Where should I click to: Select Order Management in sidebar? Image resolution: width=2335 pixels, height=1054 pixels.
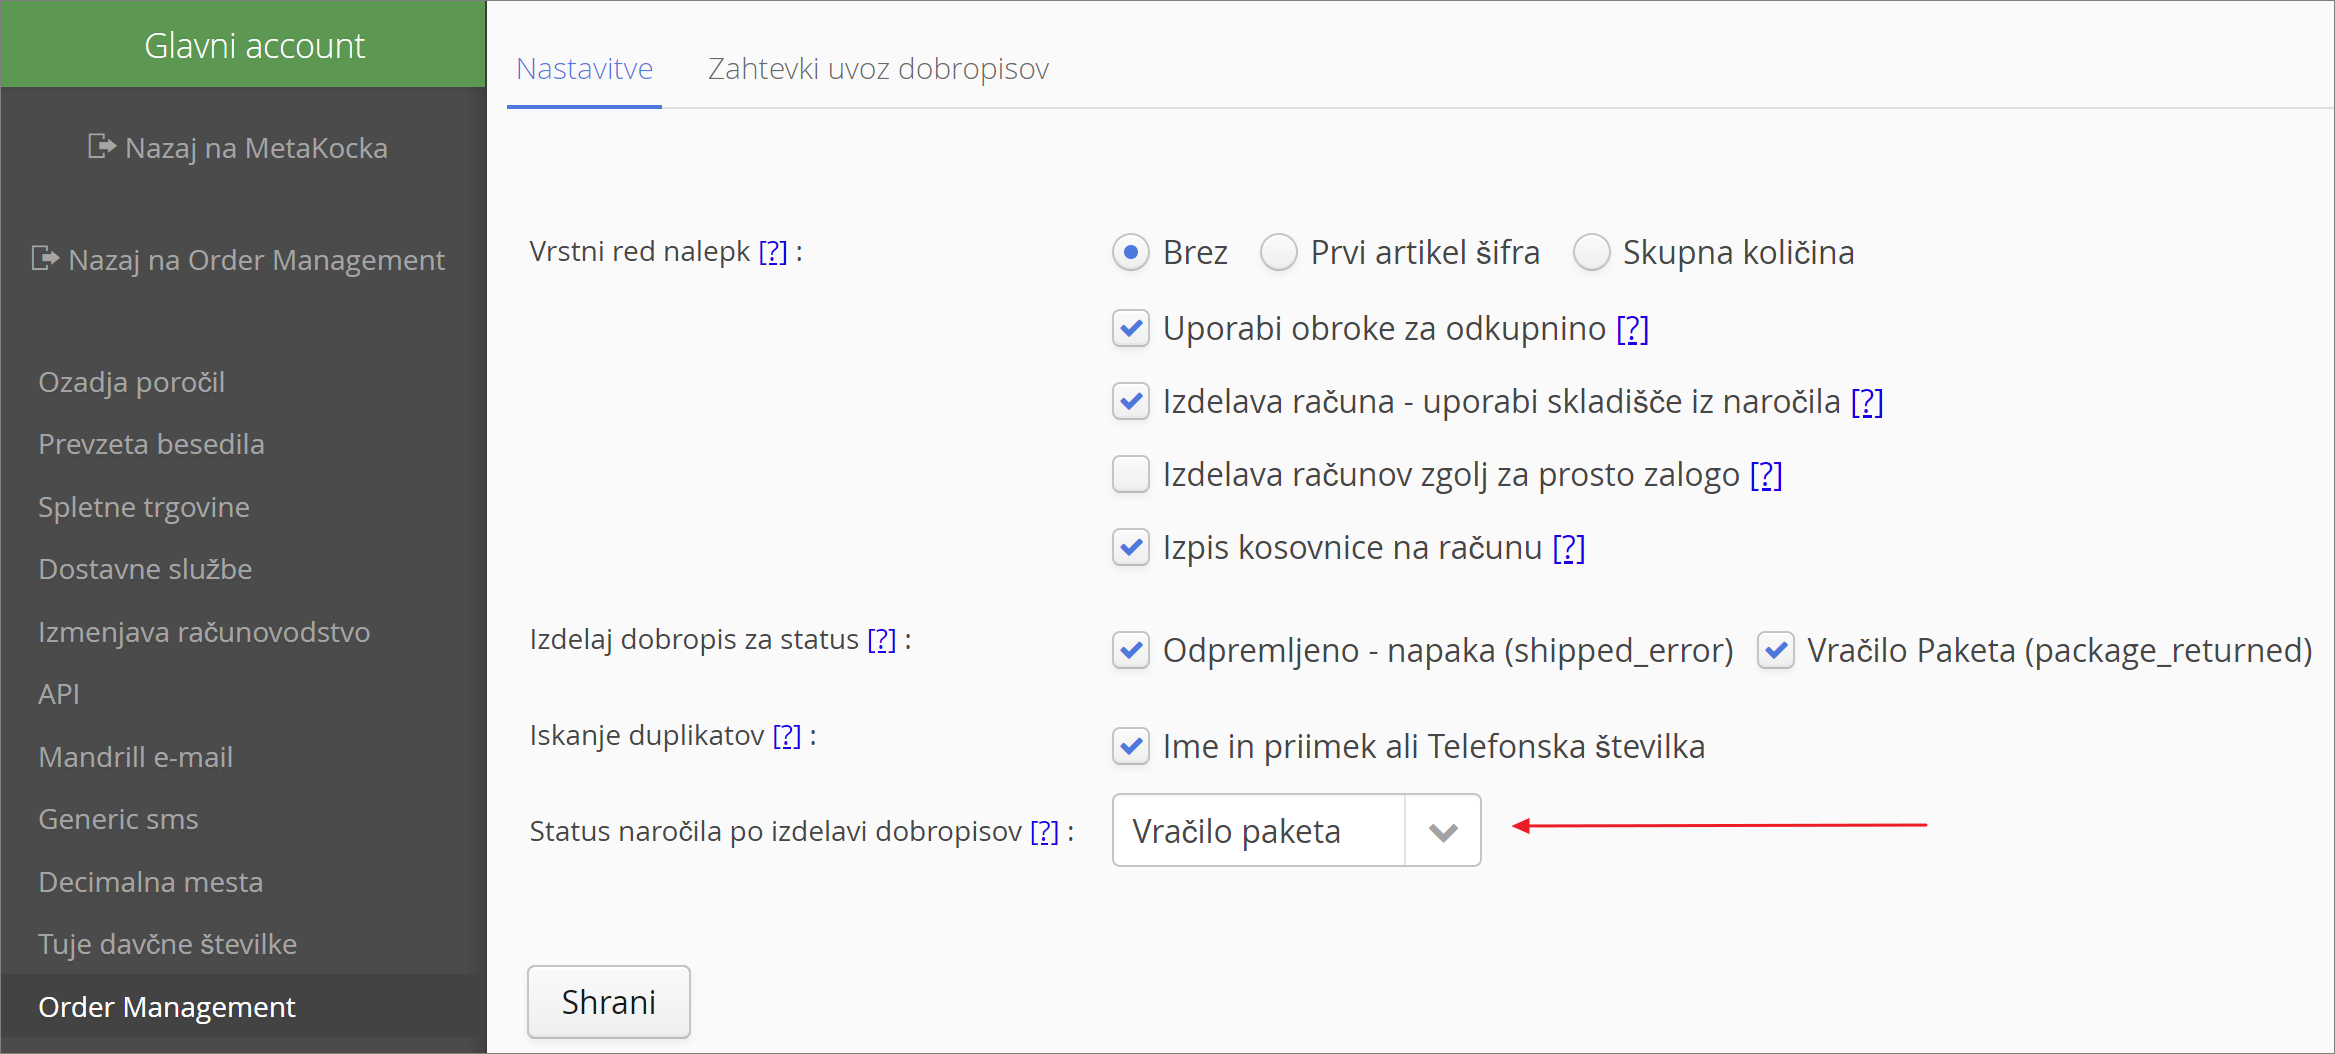(243, 1006)
